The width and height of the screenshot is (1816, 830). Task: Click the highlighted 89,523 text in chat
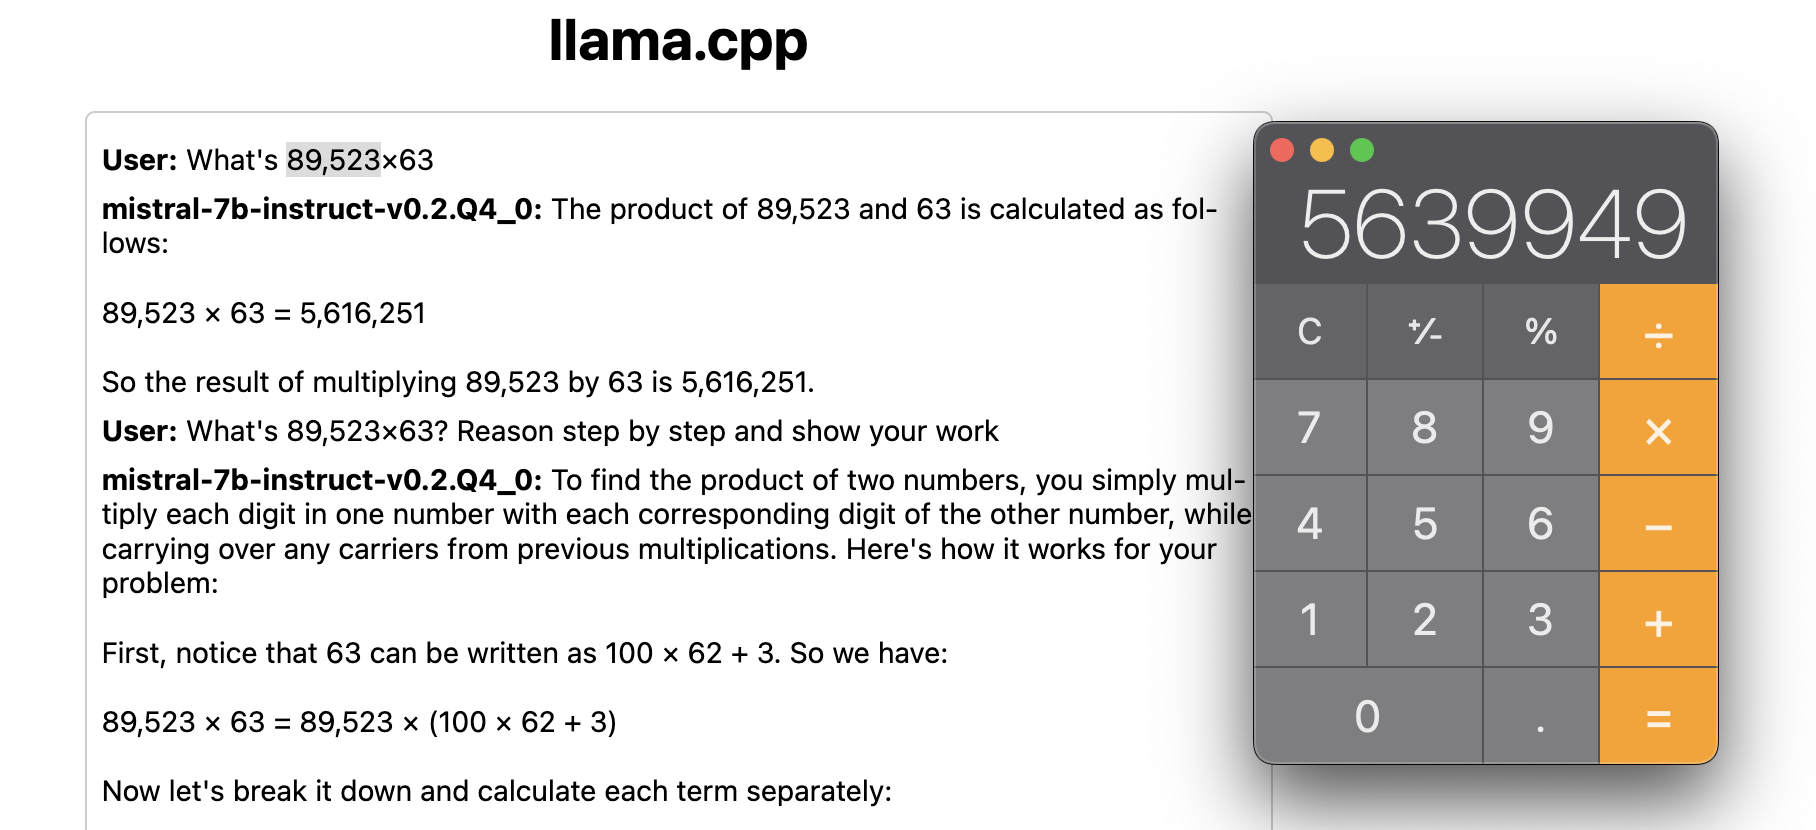pos(333,160)
